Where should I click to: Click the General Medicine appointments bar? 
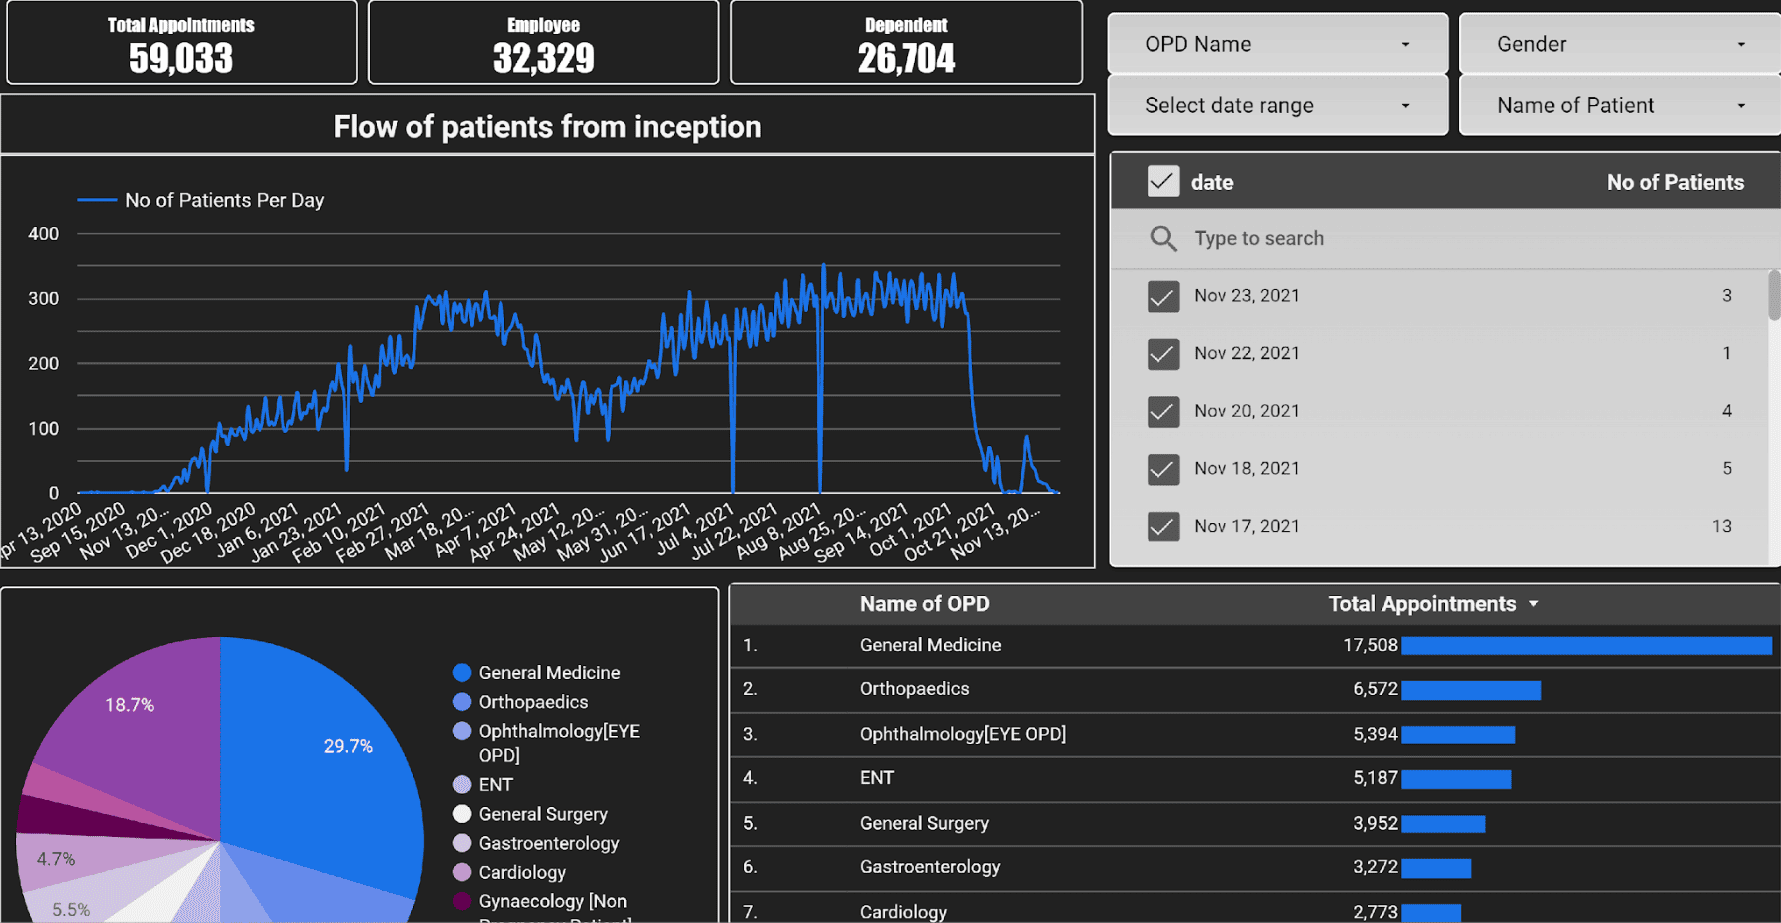click(1587, 646)
